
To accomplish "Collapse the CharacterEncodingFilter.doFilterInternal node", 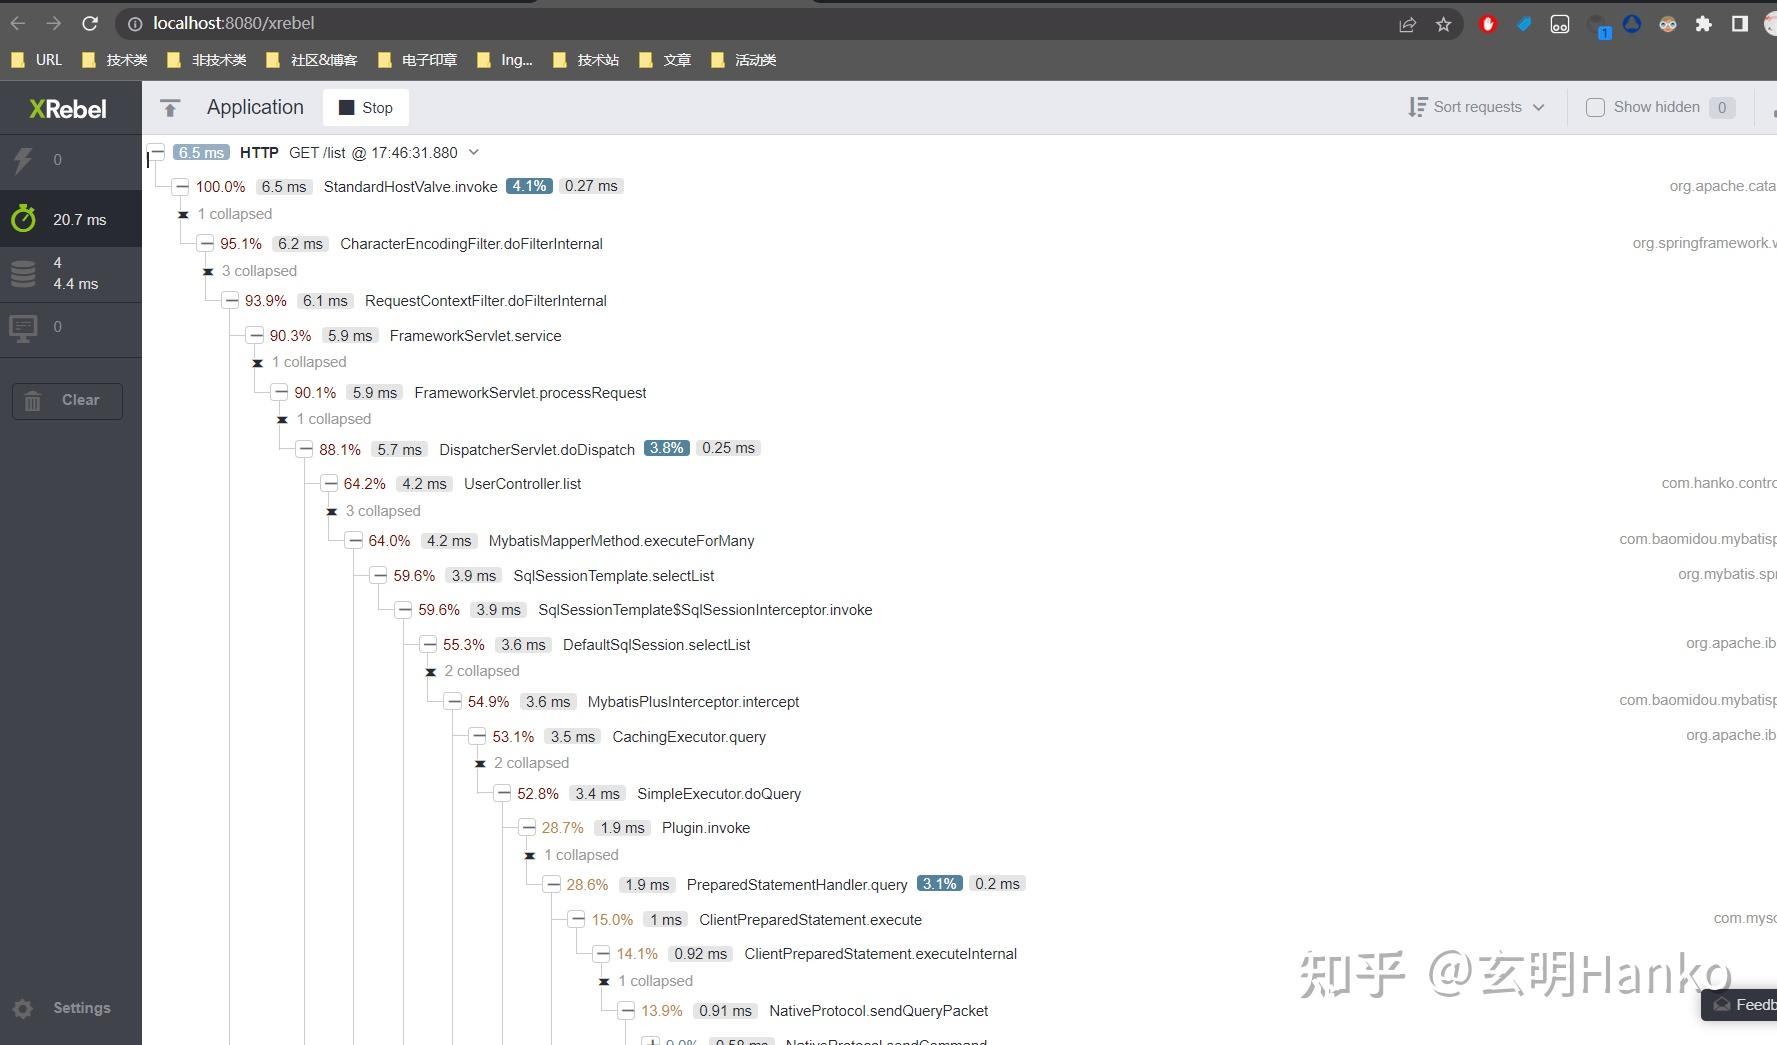I will [206, 244].
